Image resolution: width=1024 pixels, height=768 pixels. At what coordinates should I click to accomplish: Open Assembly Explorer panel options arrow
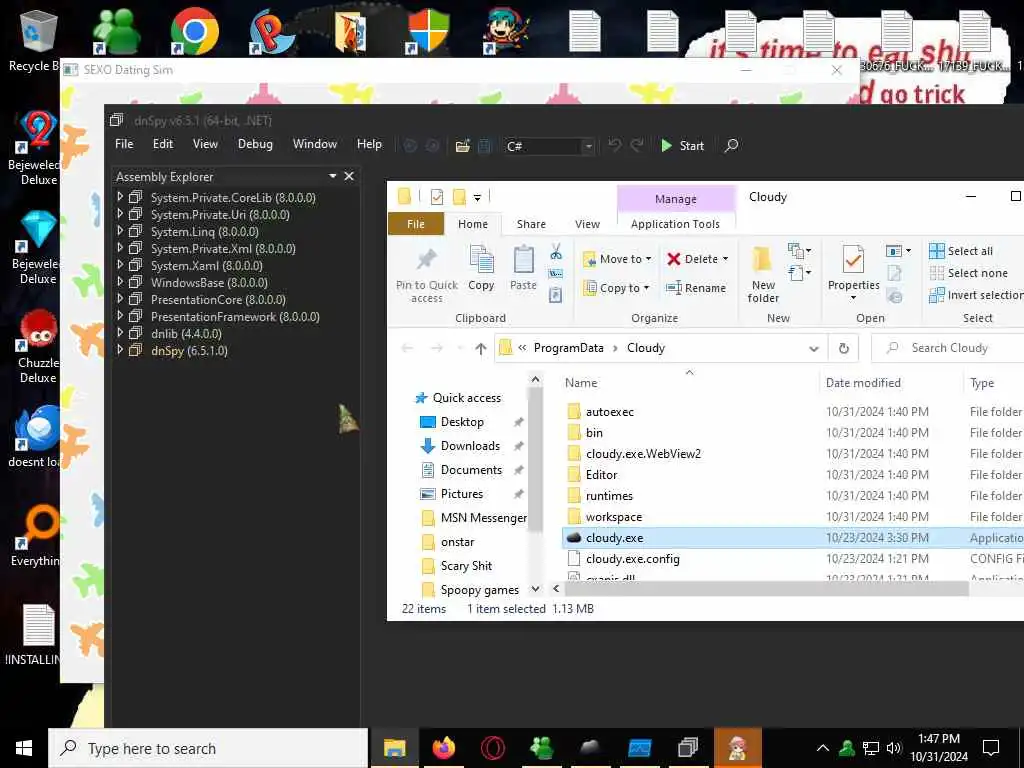tap(332, 176)
